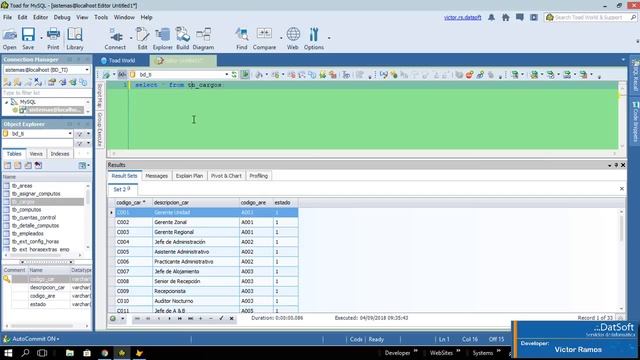Collapse the MySQL tree node
The image size is (640, 360).
click(7, 102)
